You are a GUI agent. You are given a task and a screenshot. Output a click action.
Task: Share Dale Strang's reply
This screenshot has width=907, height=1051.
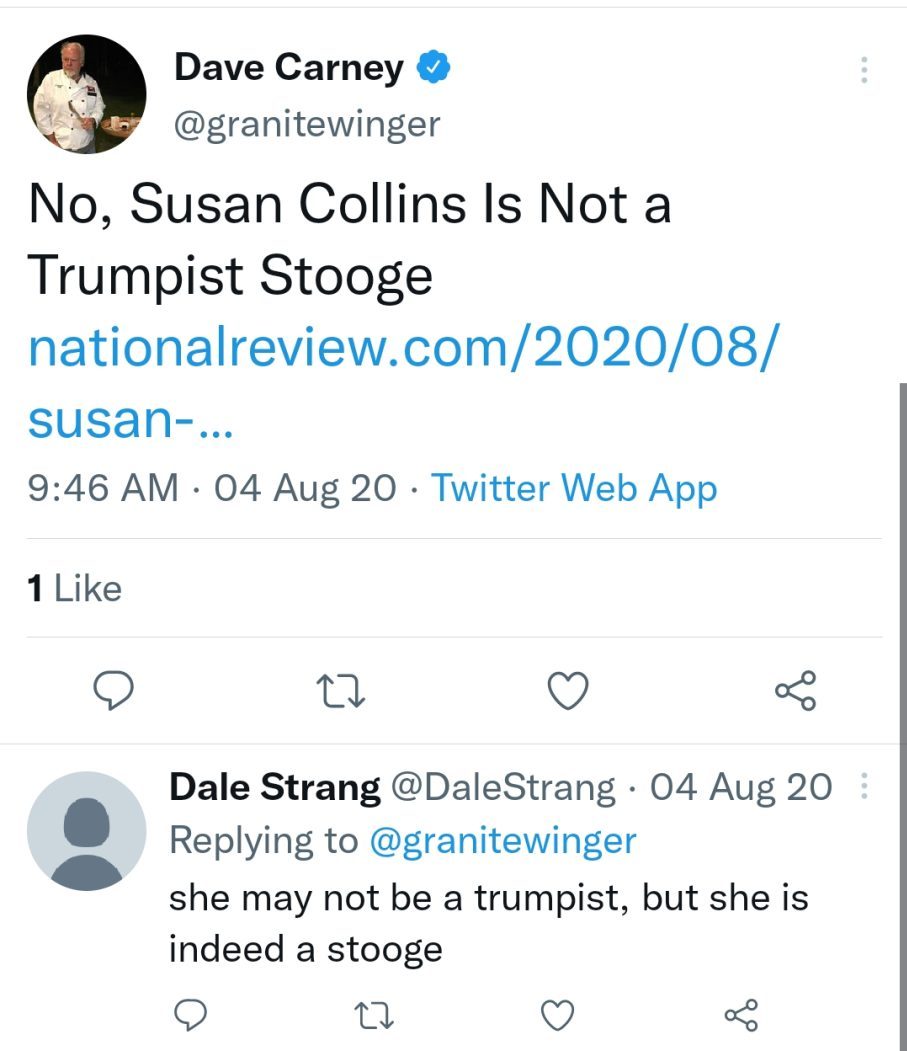(741, 1015)
